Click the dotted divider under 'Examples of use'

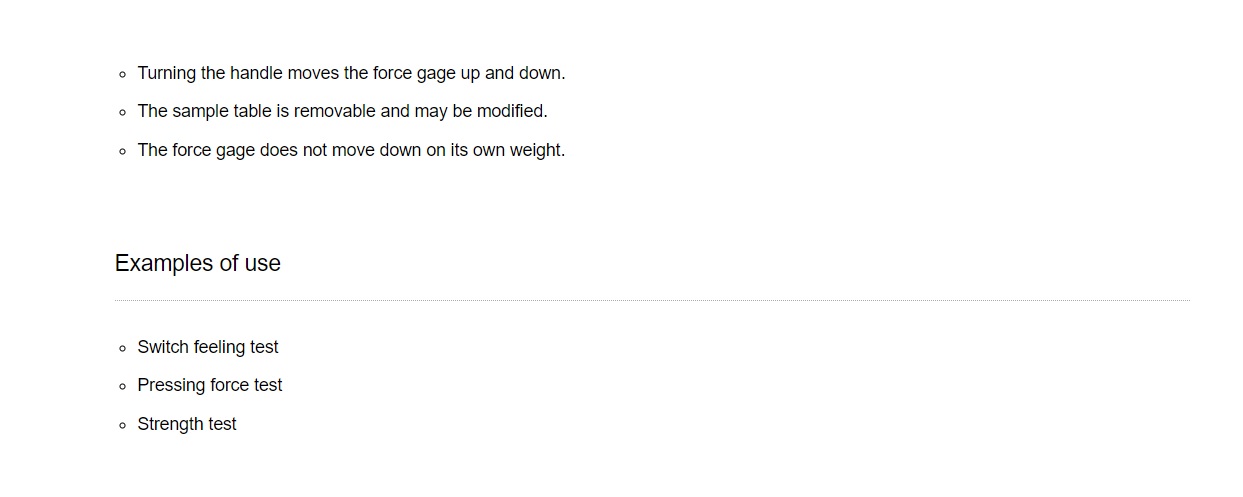652,300
